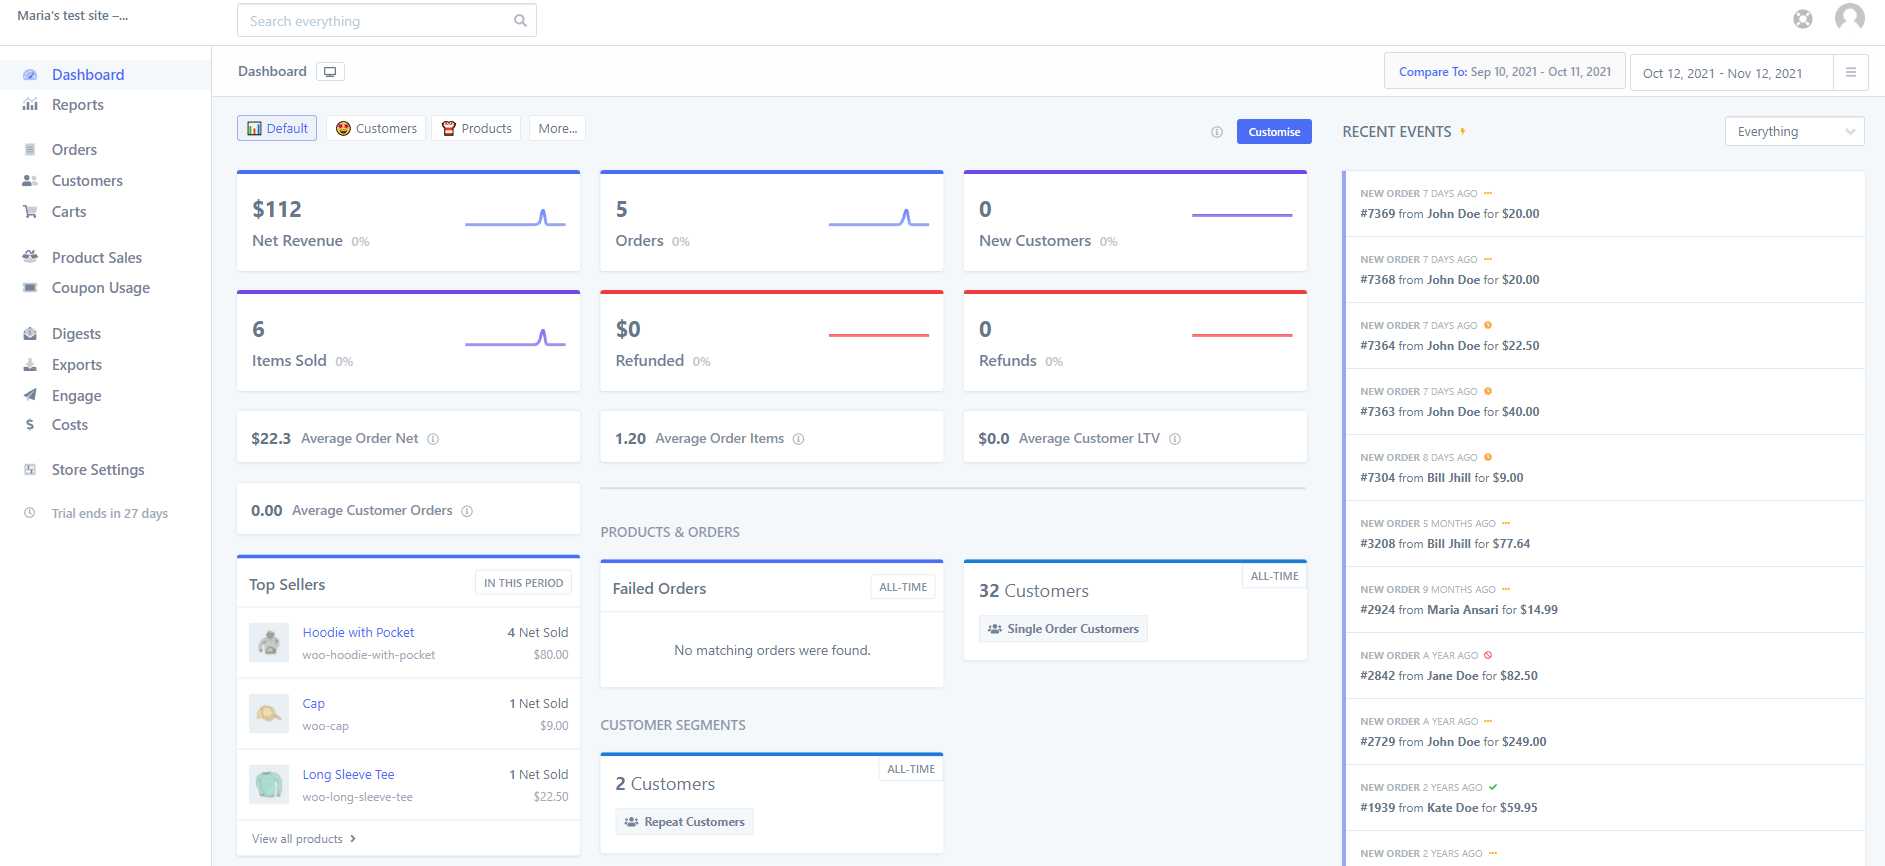Viewport: 1885px width, 866px height.
Task: Click the Exports download icon
Action: tap(30, 365)
